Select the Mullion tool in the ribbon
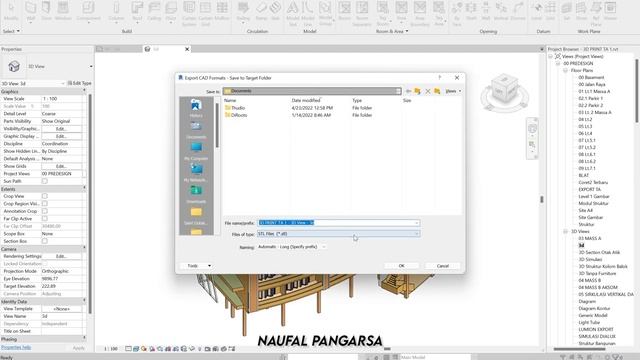Screen dimensions: 640x360 point(222,11)
